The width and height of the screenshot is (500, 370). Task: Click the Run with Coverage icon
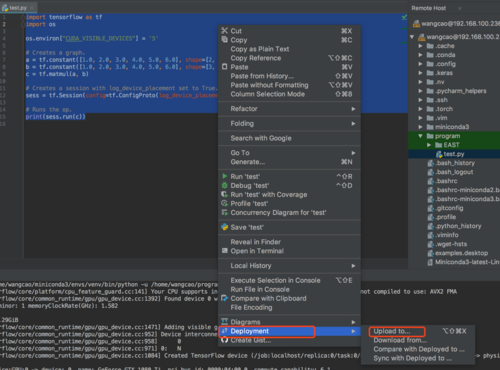tap(225, 194)
